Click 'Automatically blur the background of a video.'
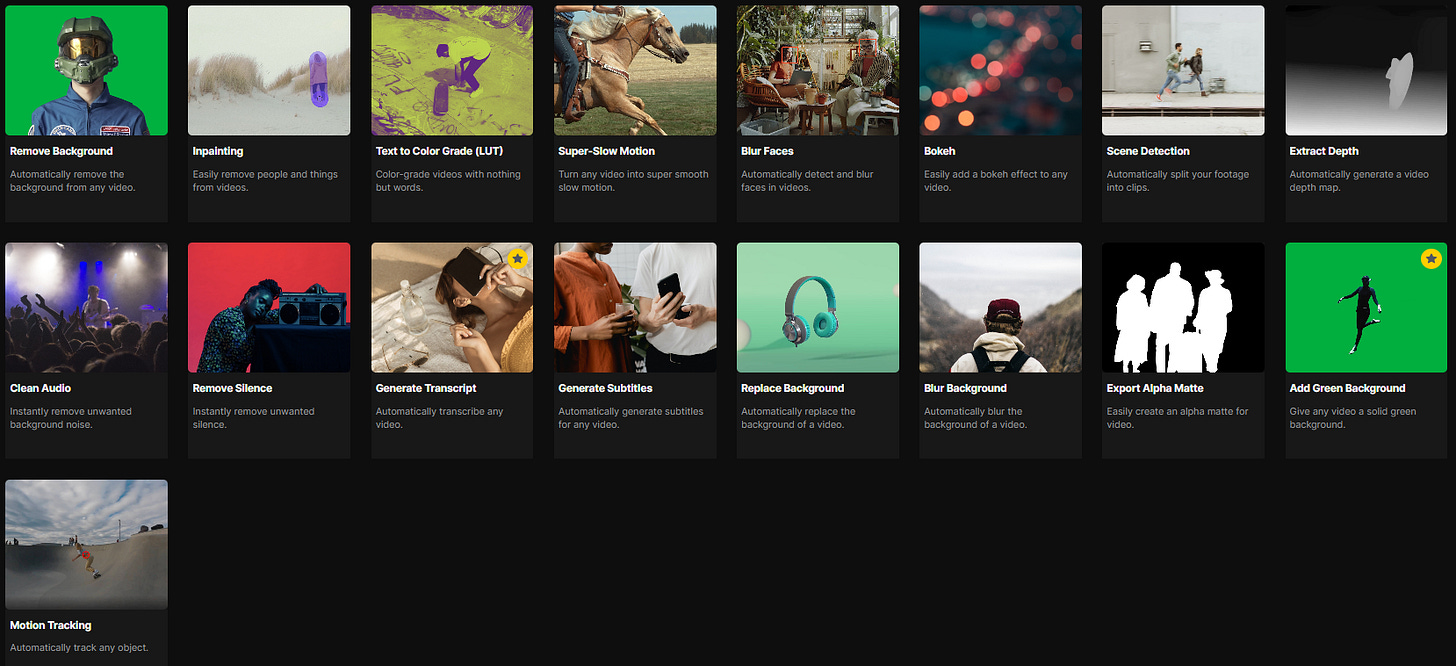This screenshot has height=666, width=1456. pos(976,418)
